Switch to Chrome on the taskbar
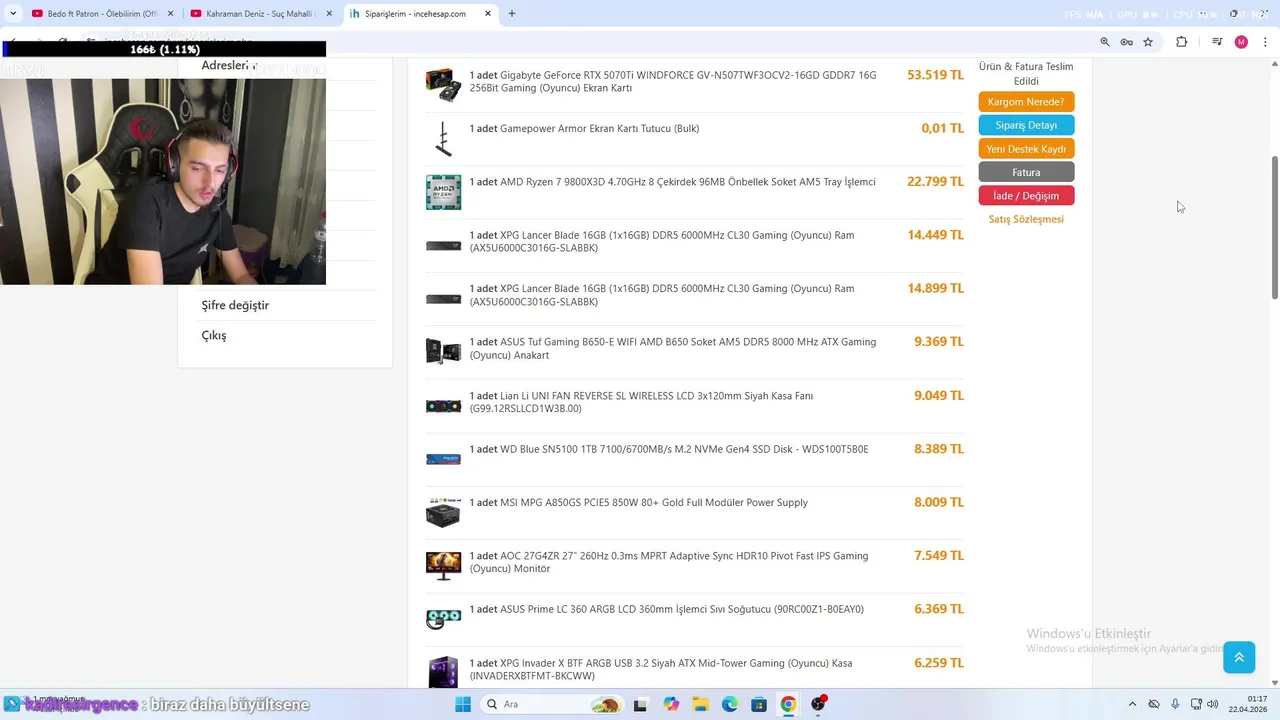This screenshot has height=720, width=1280. coord(788,704)
